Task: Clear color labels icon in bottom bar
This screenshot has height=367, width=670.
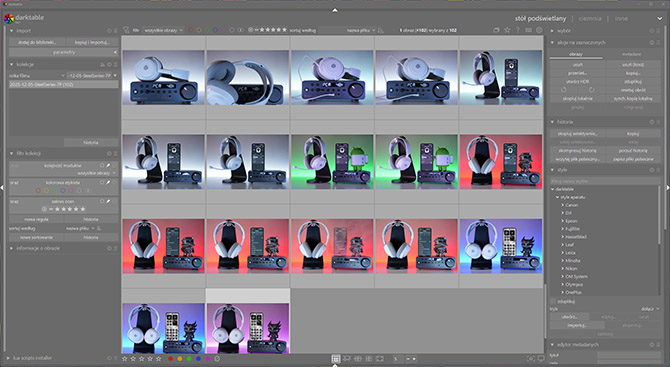Action: pos(217,359)
